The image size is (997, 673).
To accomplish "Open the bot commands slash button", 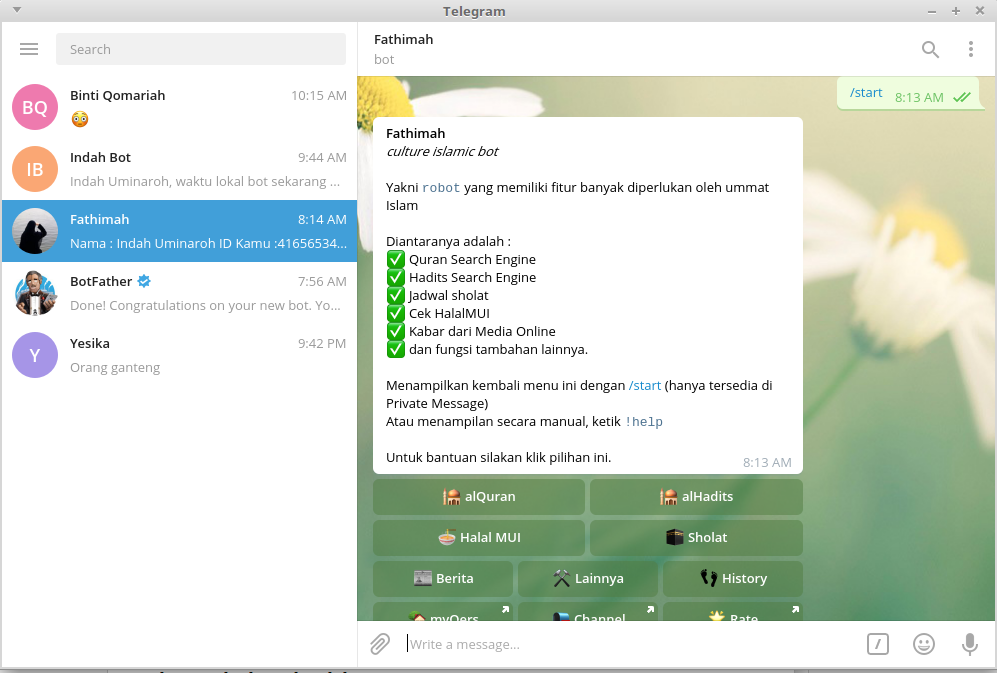I will [877, 644].
